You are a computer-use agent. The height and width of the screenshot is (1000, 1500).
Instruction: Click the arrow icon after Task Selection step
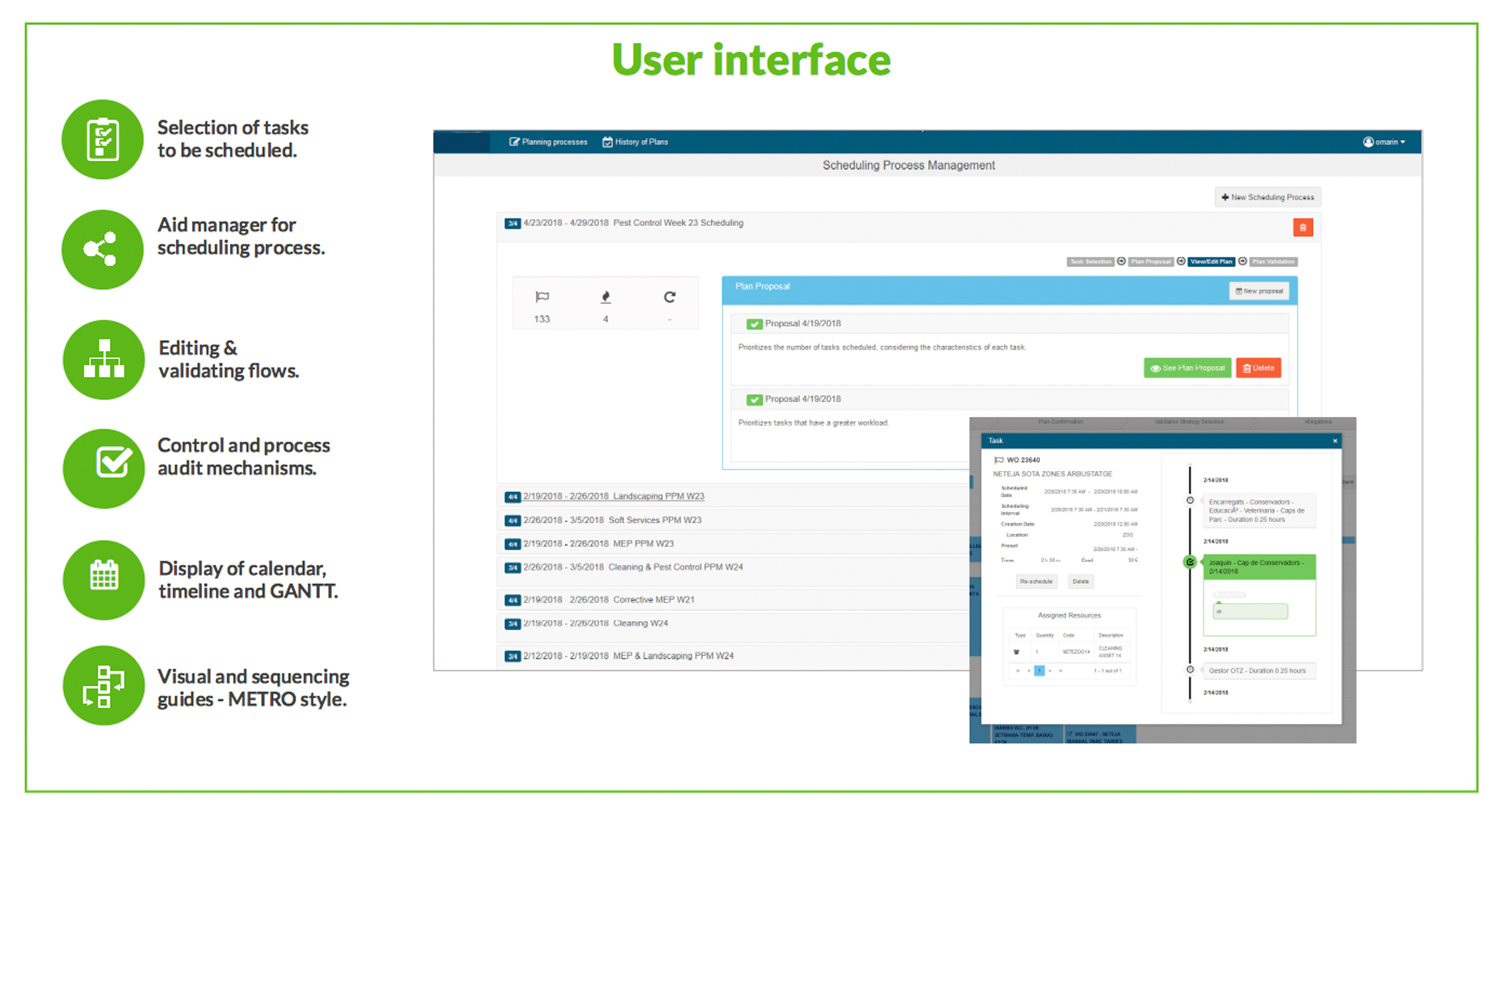(x=1121, y=261)
